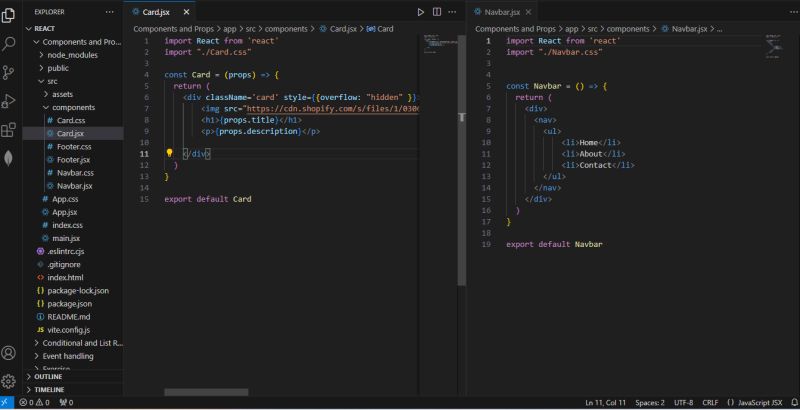Change encoding via UTF-8

pyautogui.click(x=683, y=402)
